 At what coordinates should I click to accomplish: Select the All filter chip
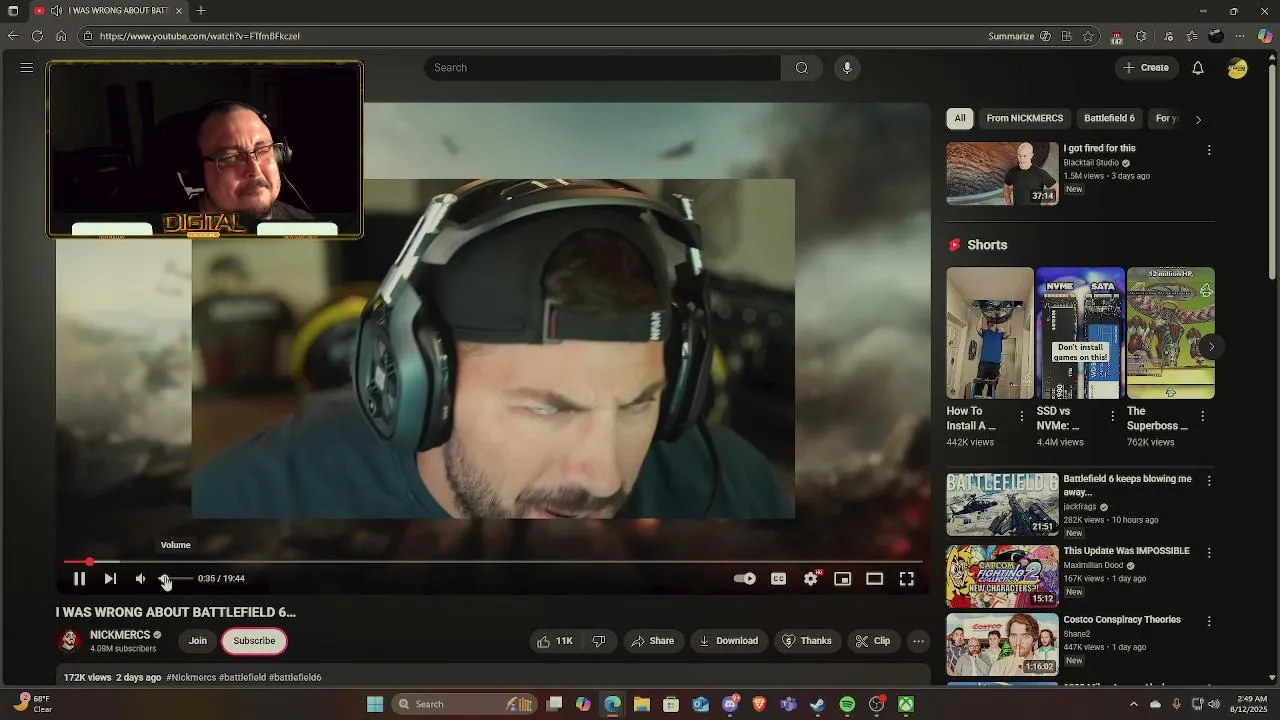pyautogui.click(x=960, y=118)
